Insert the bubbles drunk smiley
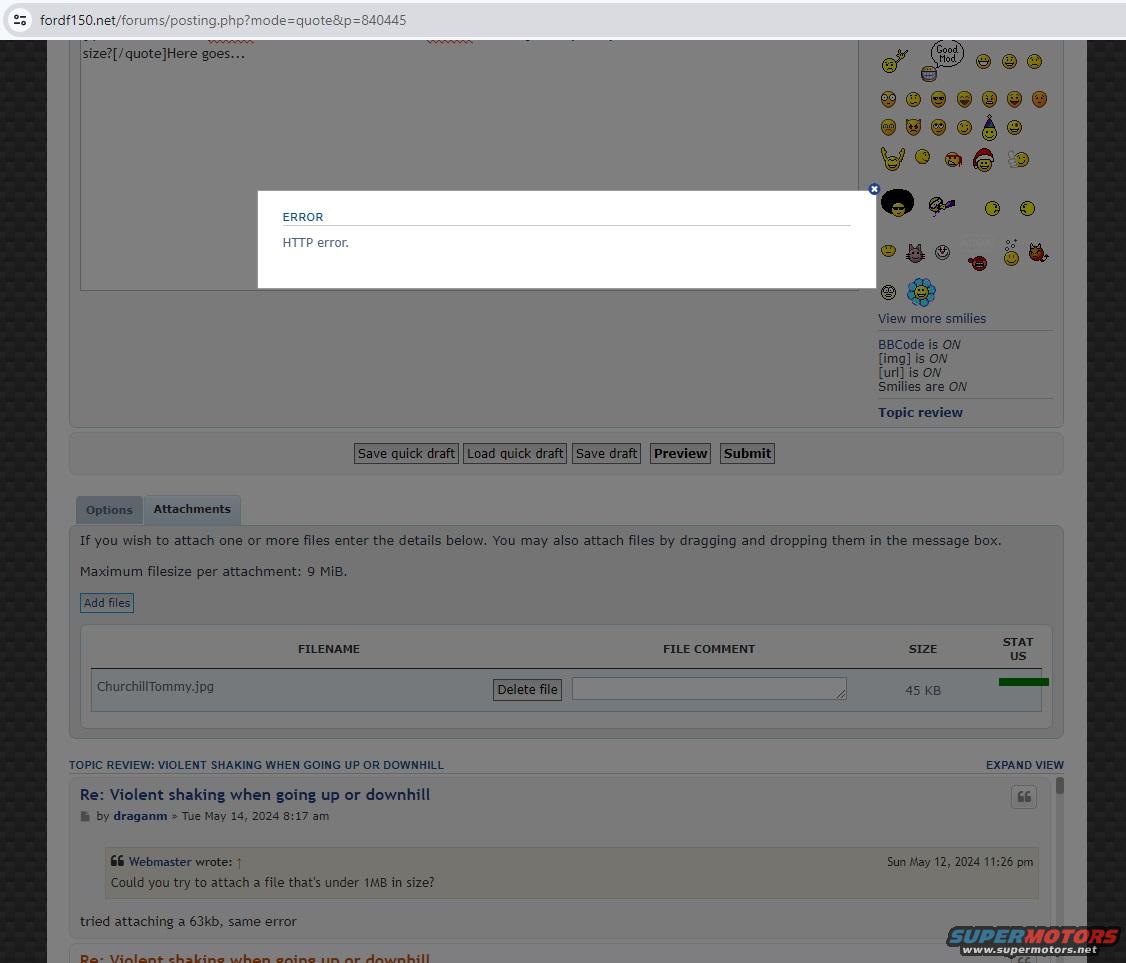The image size is (1126, 963). point(1011,252)
